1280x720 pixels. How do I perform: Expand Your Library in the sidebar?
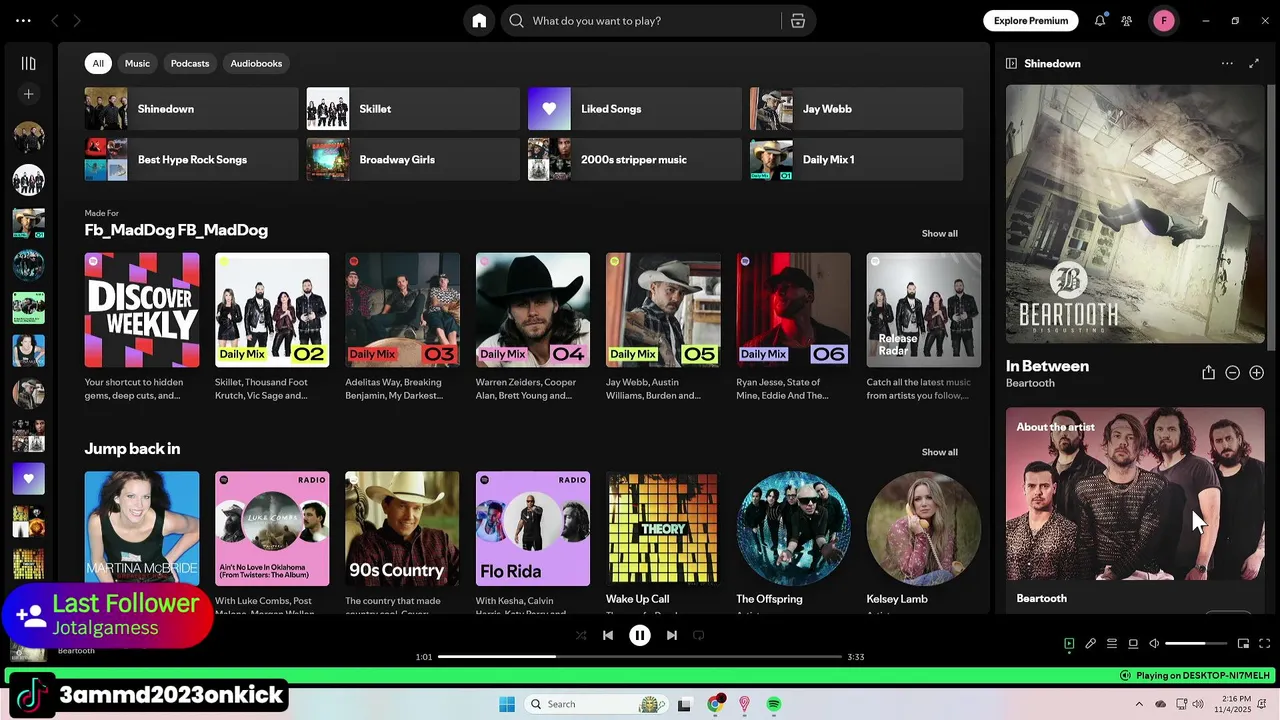point(28,63)
